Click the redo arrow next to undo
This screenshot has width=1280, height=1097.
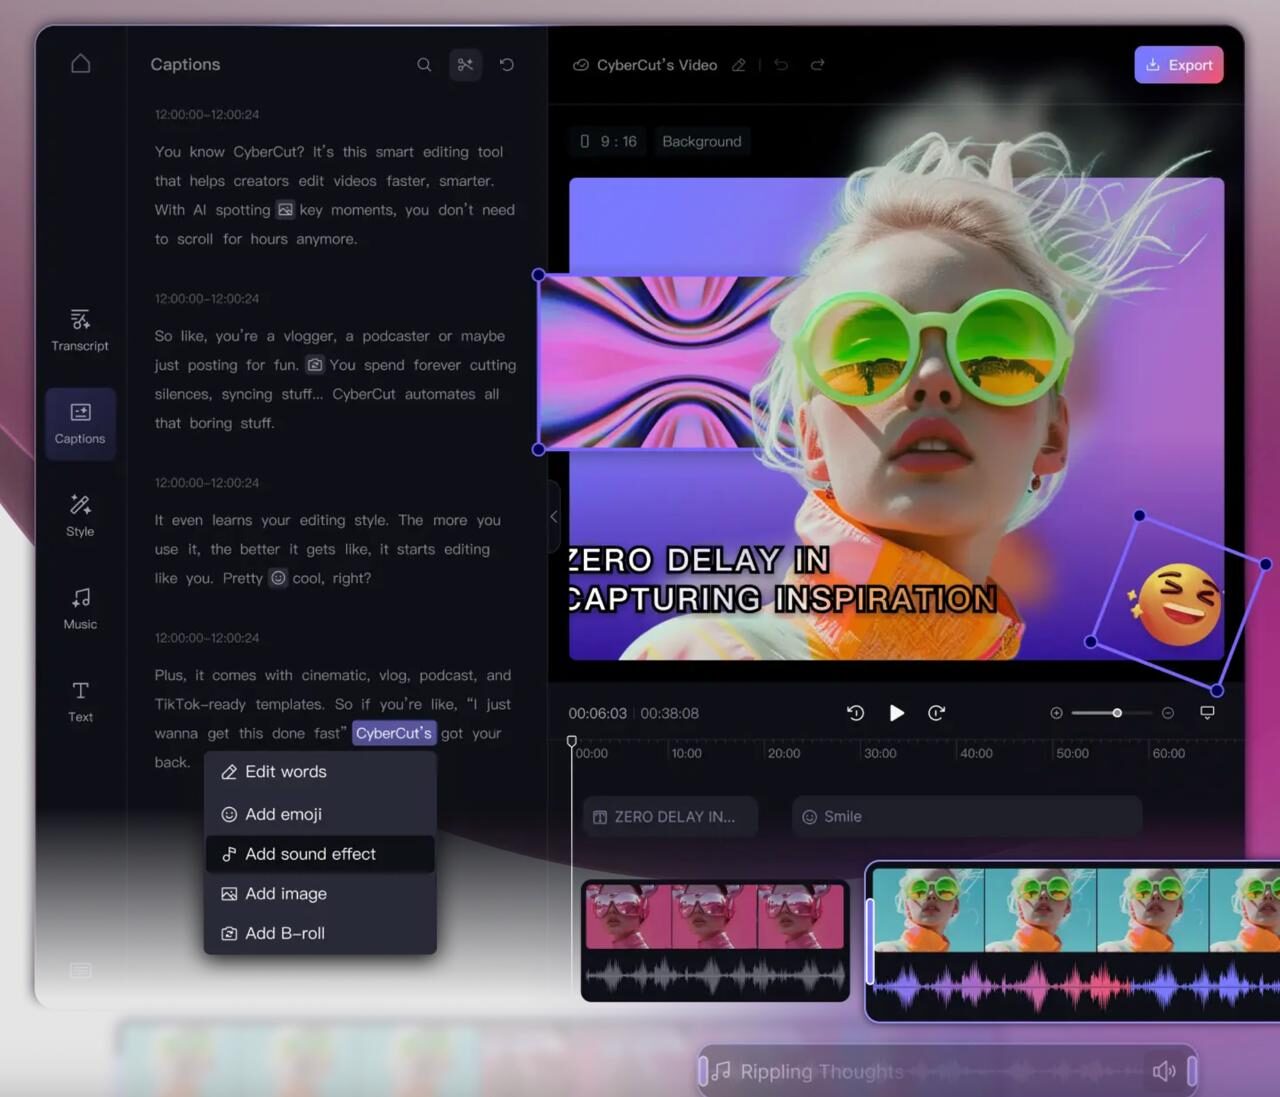[817, 64]
